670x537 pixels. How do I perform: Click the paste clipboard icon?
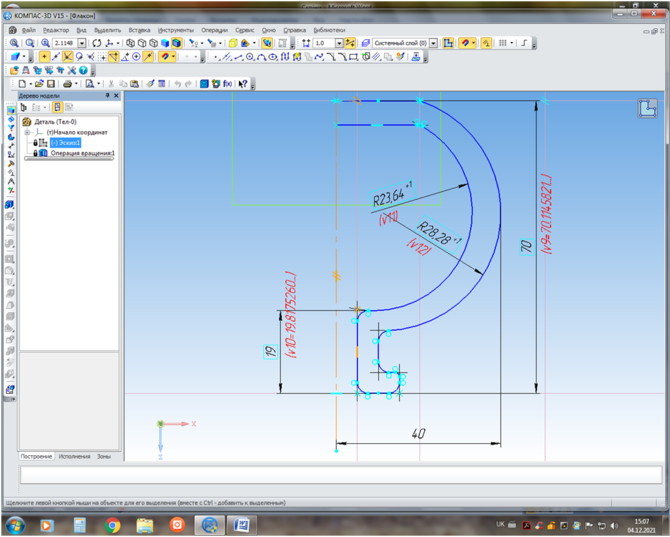pyautogui.click(x=134, y=84)
